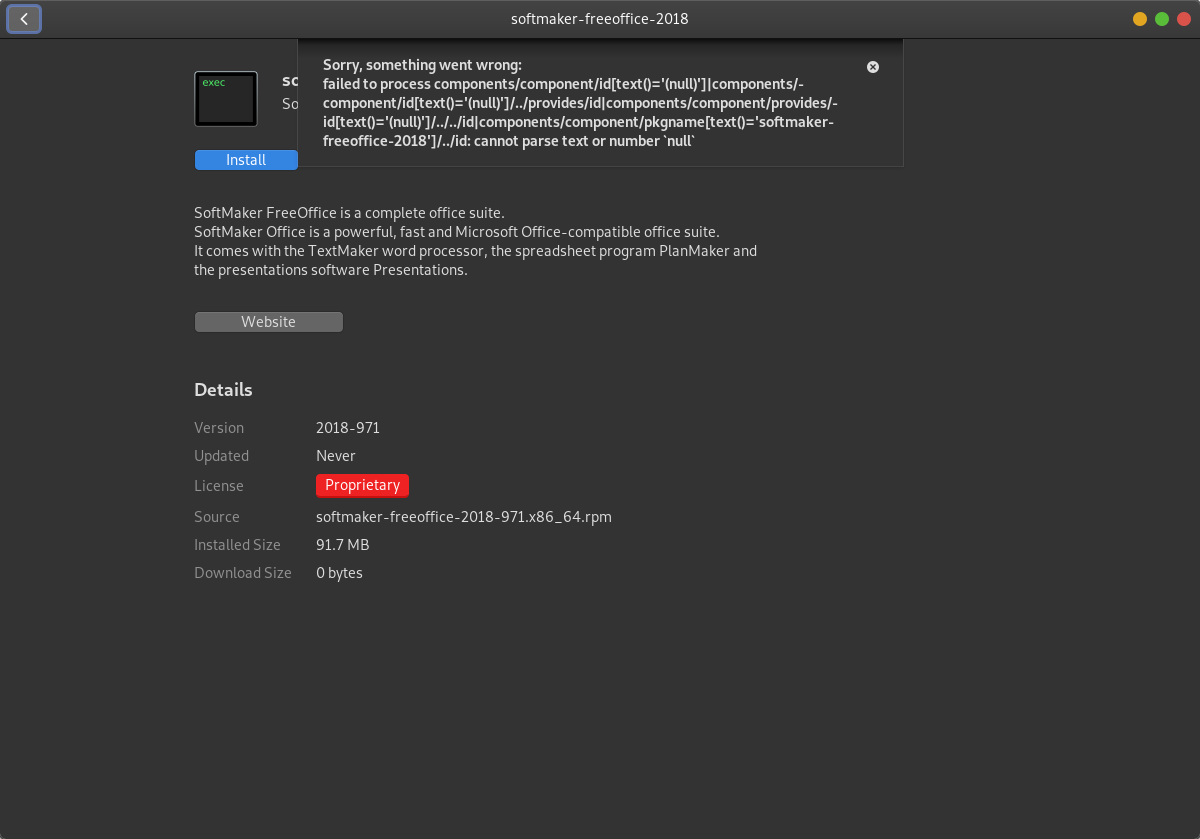The image size is (1200, 839).
Task: Click the yellow minimize window button
Action: tap(1140, 19)
